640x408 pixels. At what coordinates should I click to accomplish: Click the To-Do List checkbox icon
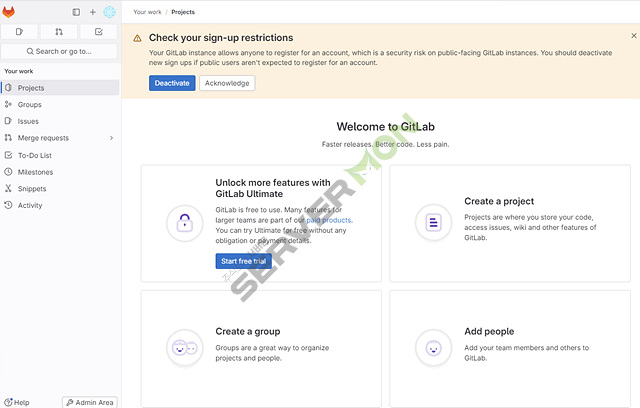coord(8,155)
